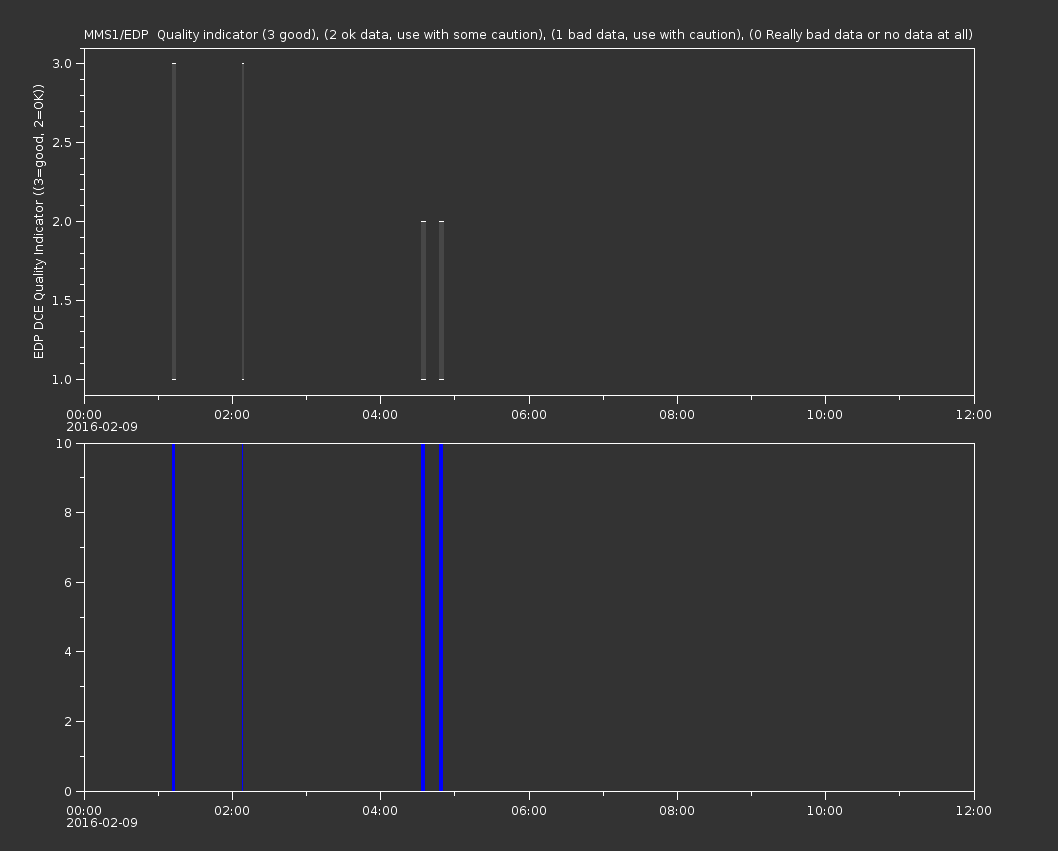This screenshot has height=851, width=1058.
Task: Click the 2016-02-09 date under quality panel
Action: click(102, 427)
